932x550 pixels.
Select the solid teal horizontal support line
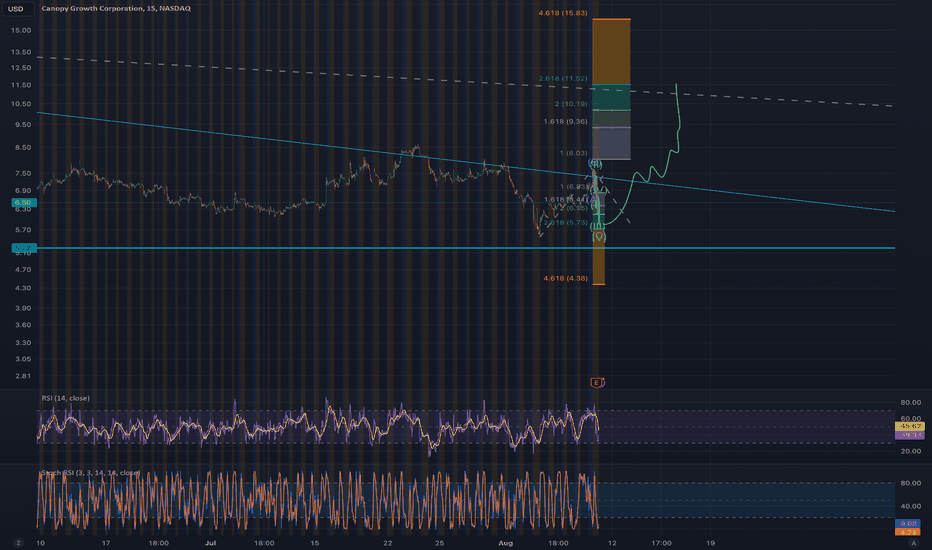(464, 248)
